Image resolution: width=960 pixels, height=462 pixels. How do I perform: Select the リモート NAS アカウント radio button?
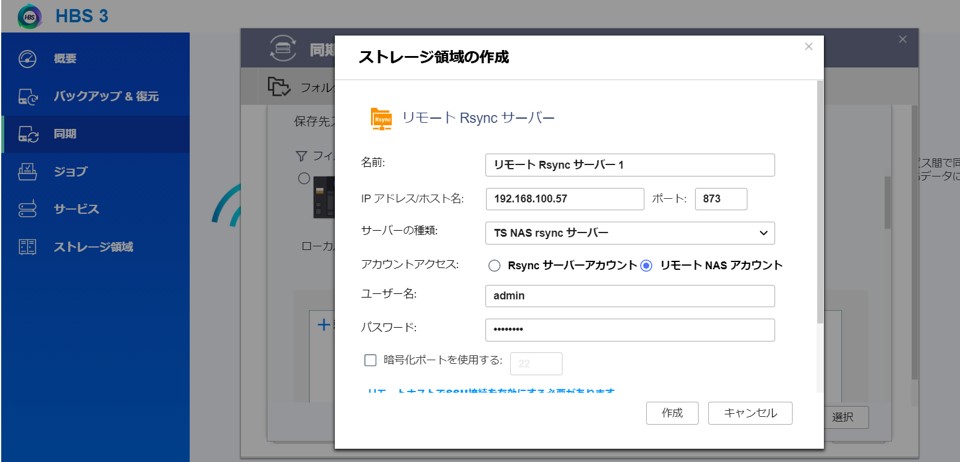coord(646,266)
